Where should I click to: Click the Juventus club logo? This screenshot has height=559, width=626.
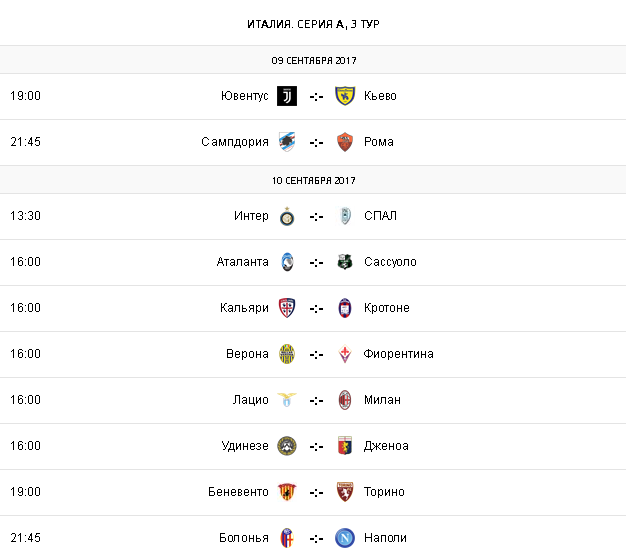pyautogui.click(x=287, y=96)
